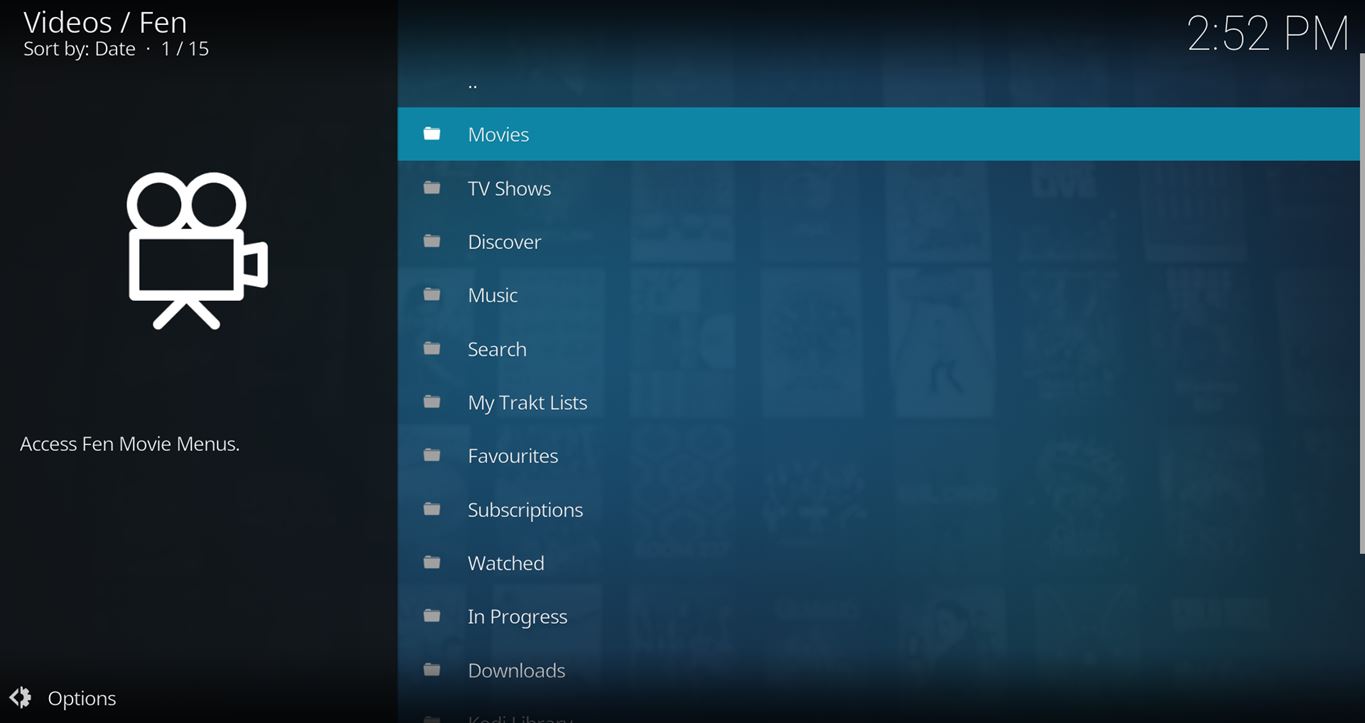
Task: Click the Options button label
Action: coord(82,699)
